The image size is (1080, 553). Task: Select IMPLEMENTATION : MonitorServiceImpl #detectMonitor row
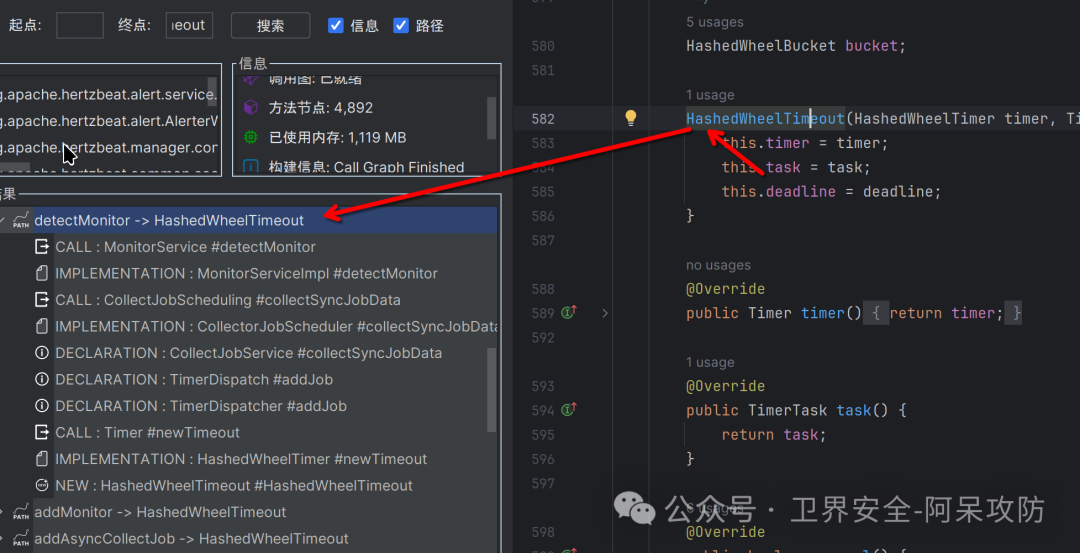point(248,273)
